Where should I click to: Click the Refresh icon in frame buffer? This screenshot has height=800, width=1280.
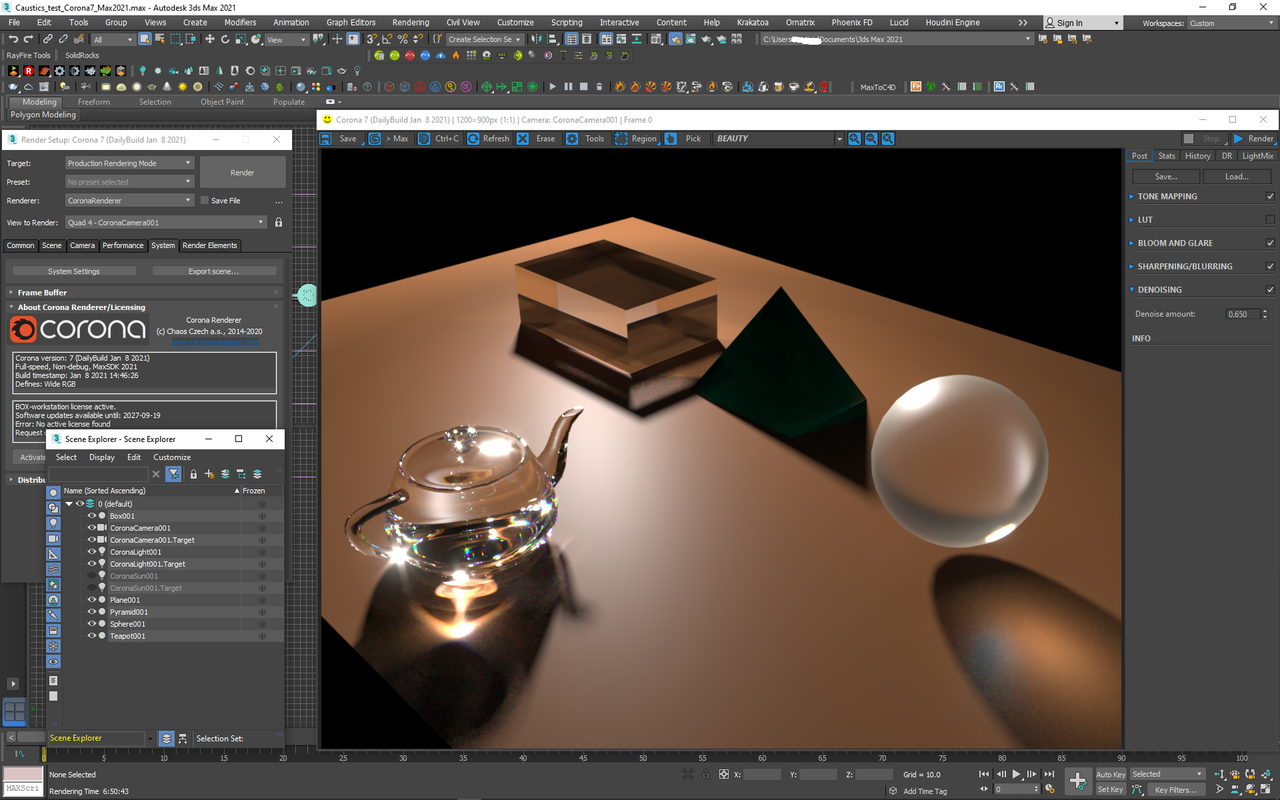(473, 139)
